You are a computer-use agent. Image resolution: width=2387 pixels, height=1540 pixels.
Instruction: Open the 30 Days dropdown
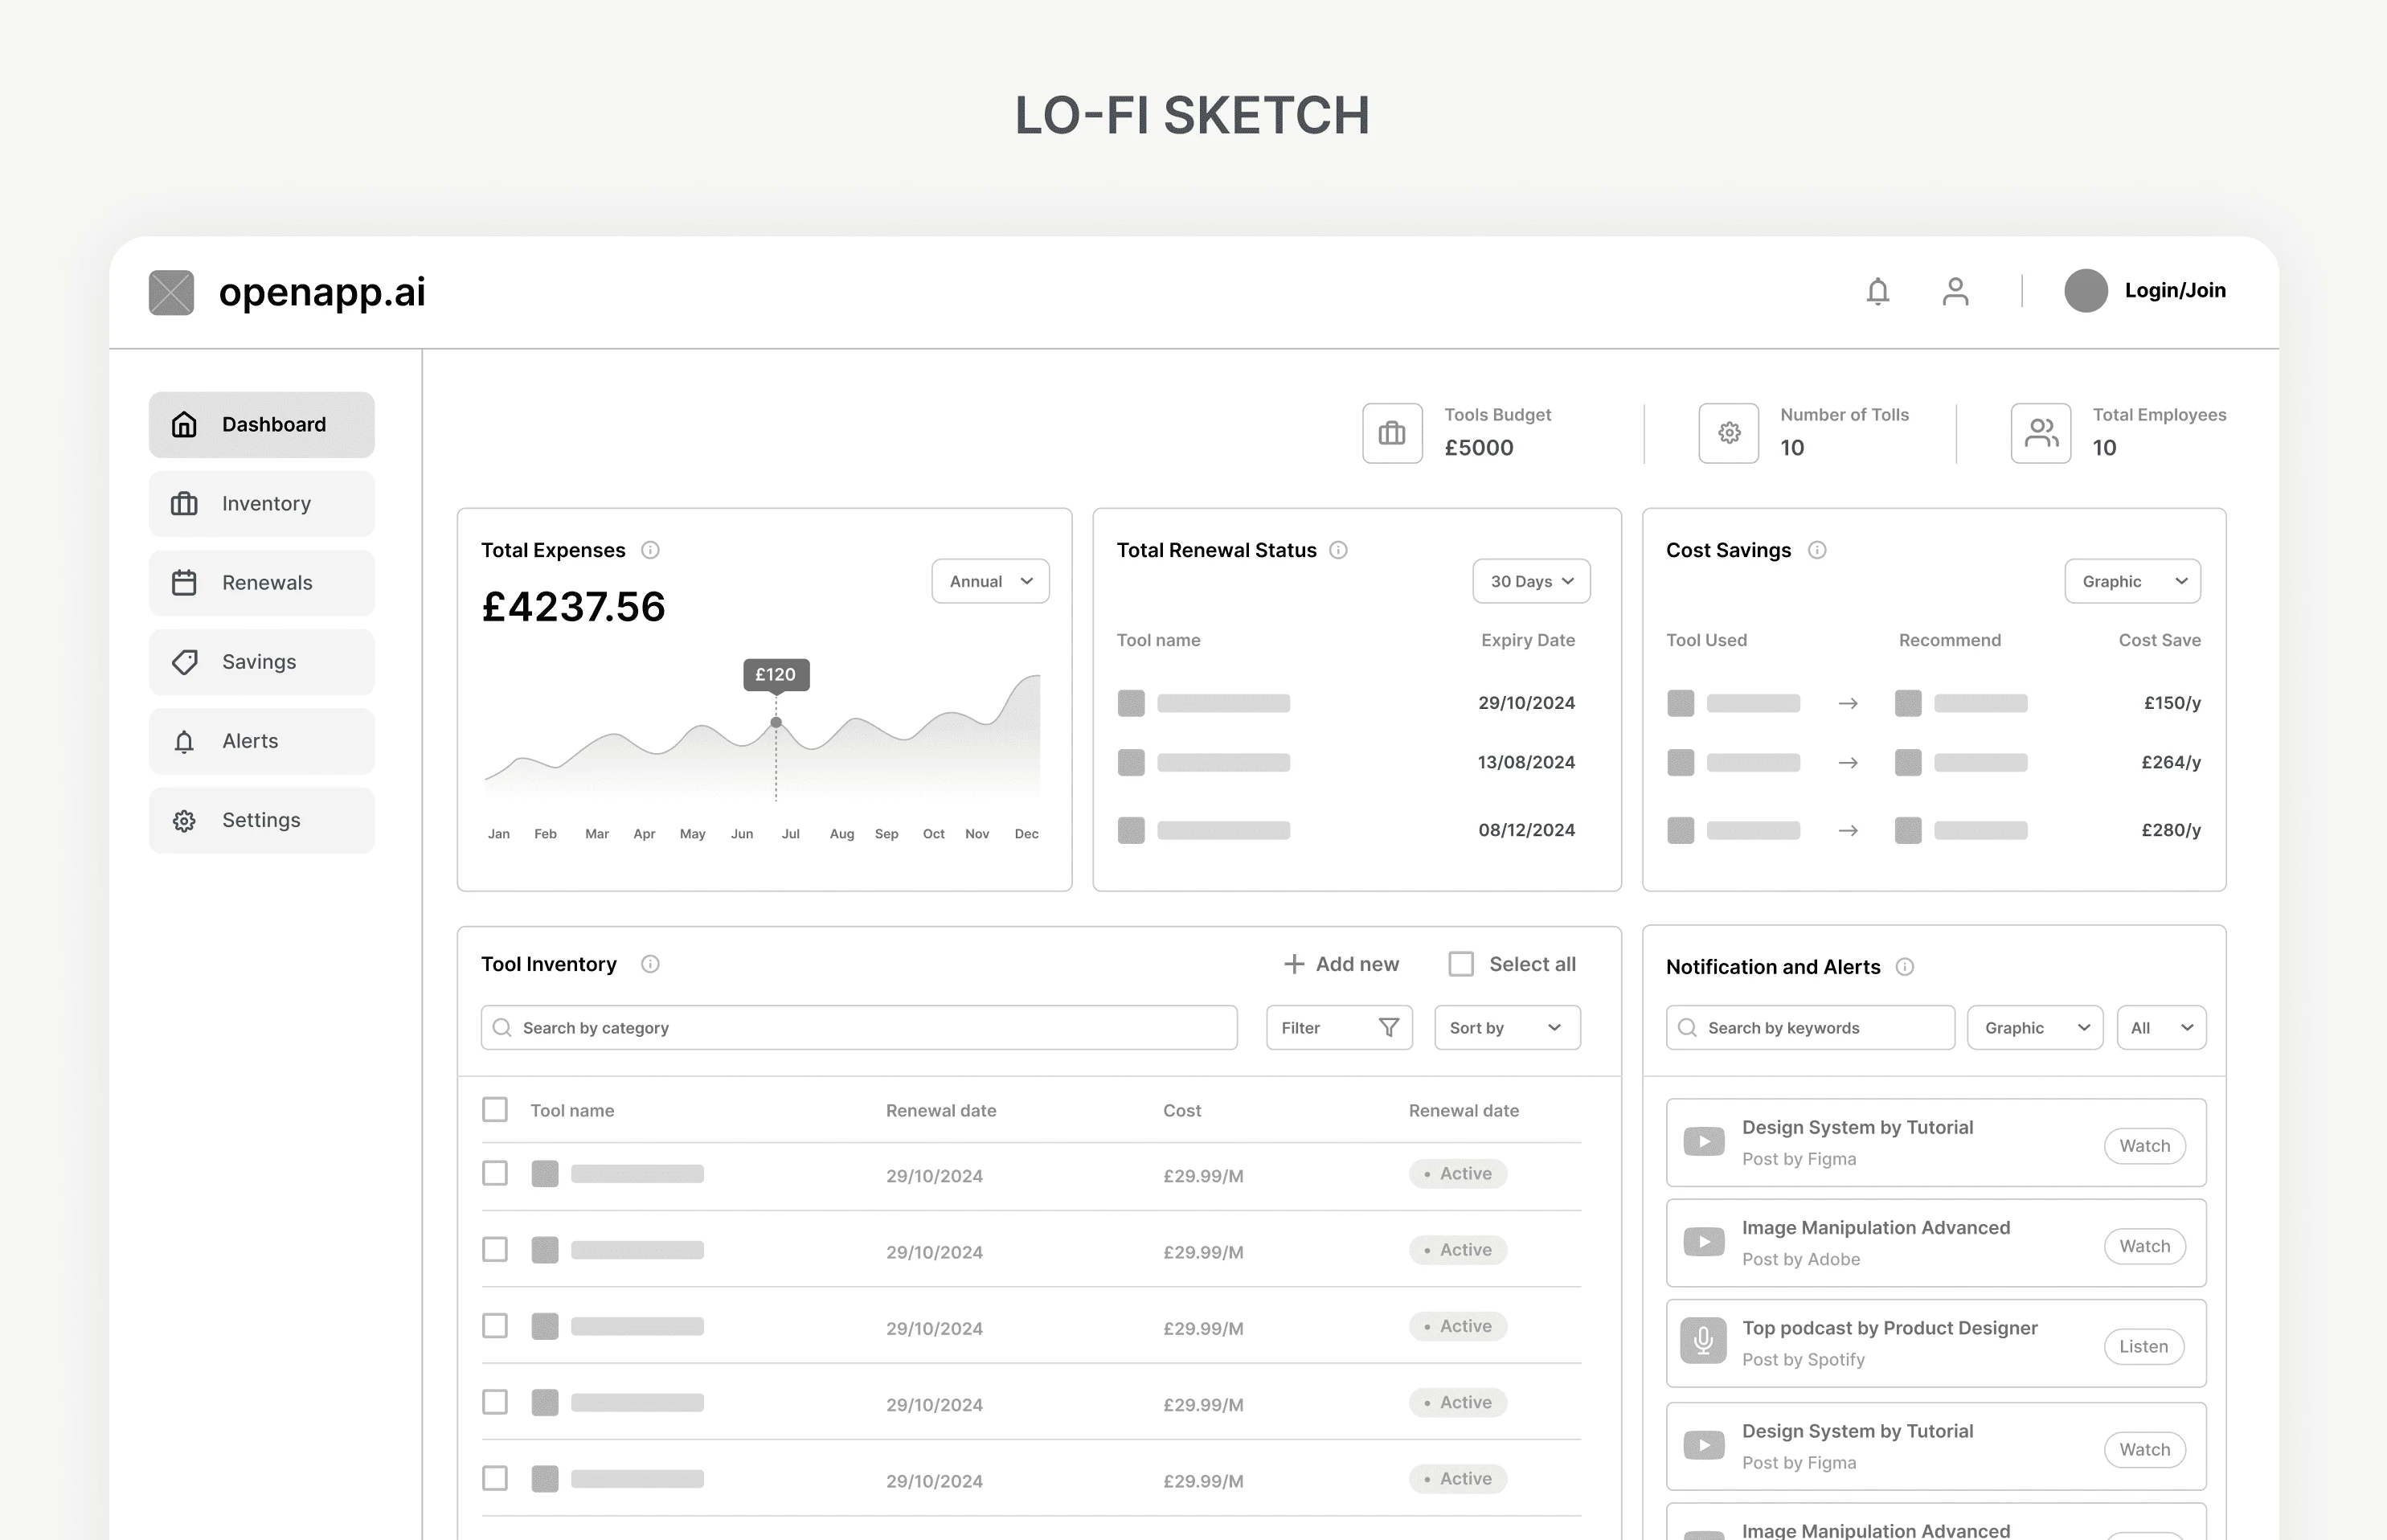[1531, 581]
